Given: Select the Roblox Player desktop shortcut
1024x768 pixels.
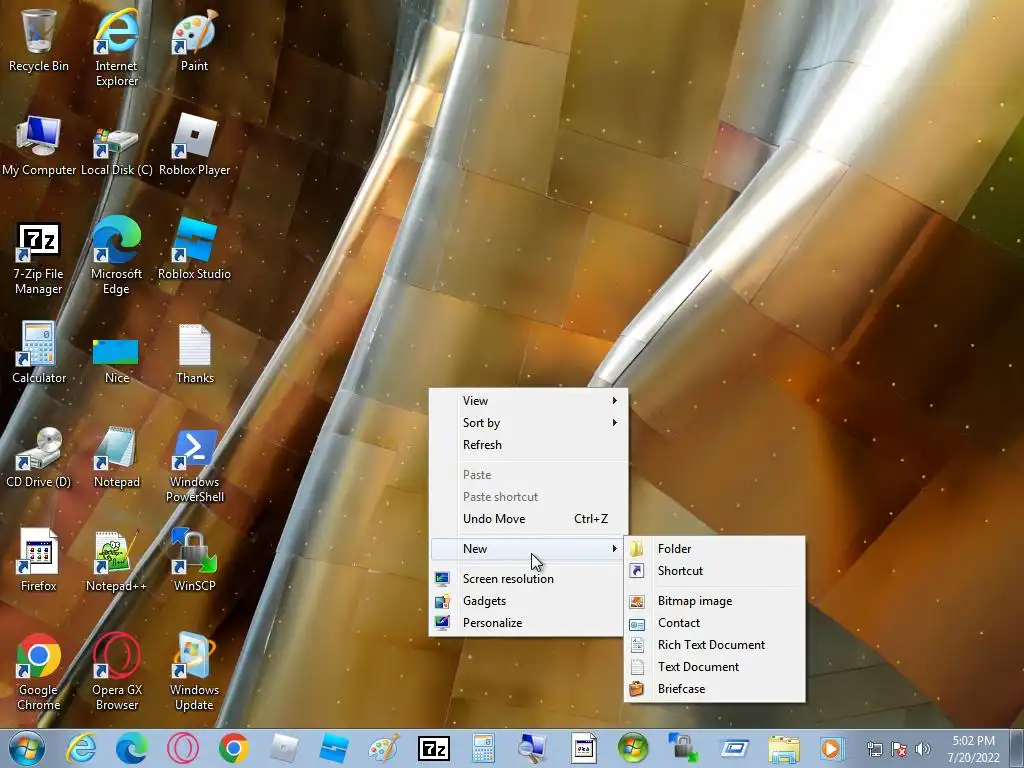Looking at the screenshot, I should [195, 145].
